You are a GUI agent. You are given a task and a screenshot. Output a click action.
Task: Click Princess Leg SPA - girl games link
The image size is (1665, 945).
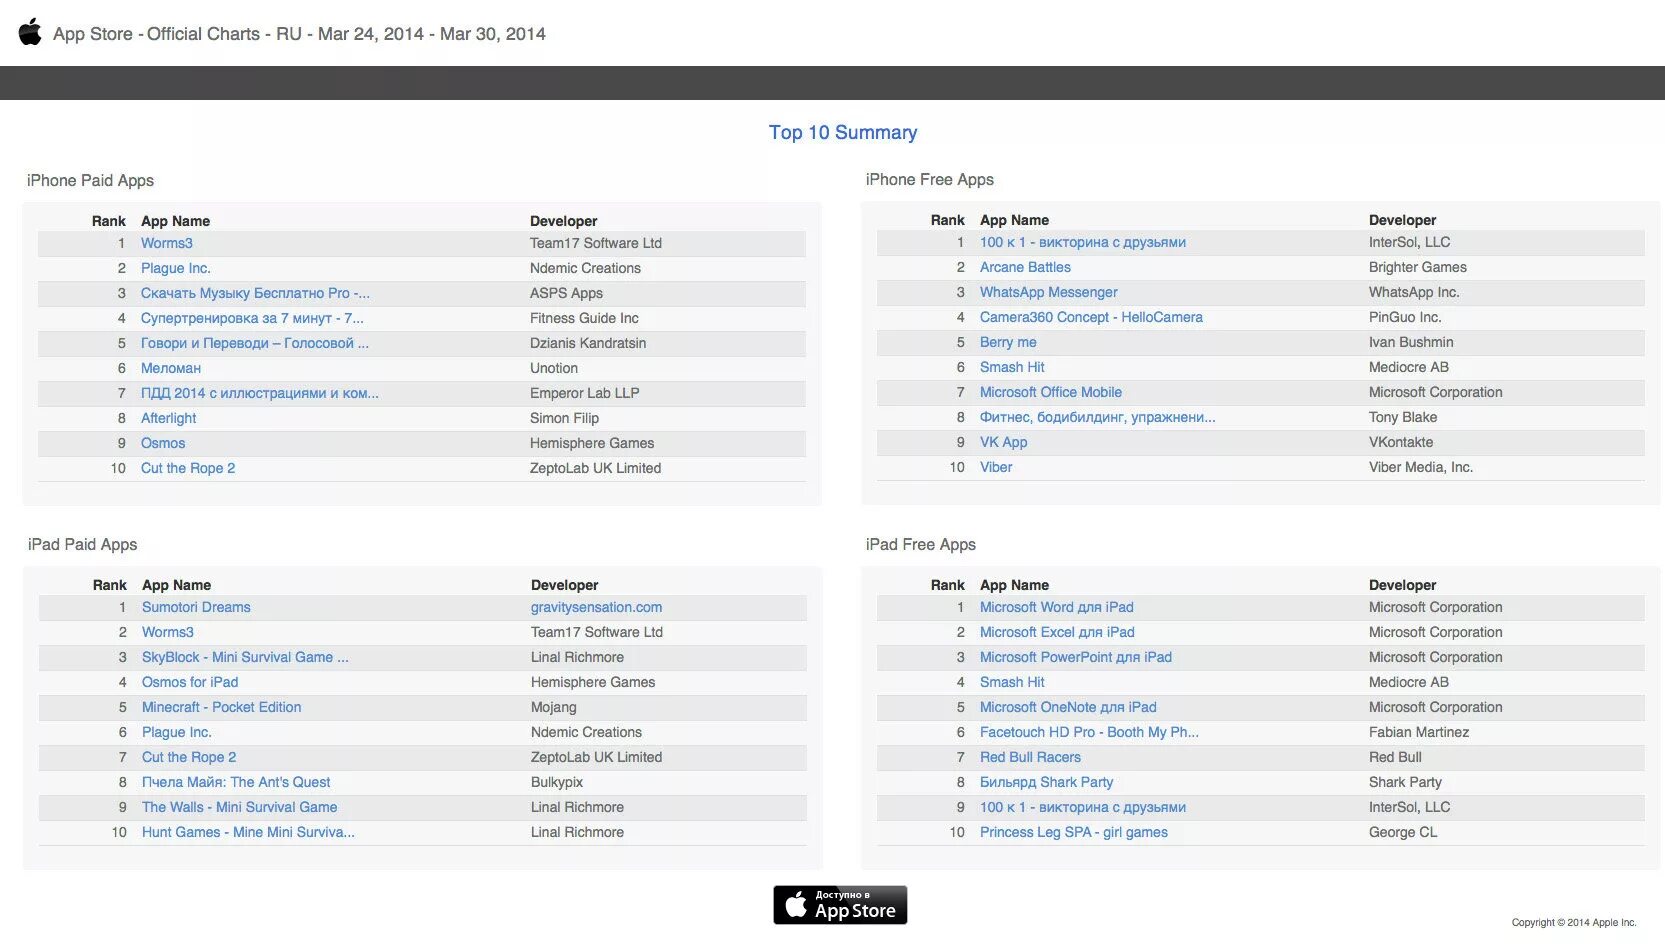click(x=1074, y=831)
